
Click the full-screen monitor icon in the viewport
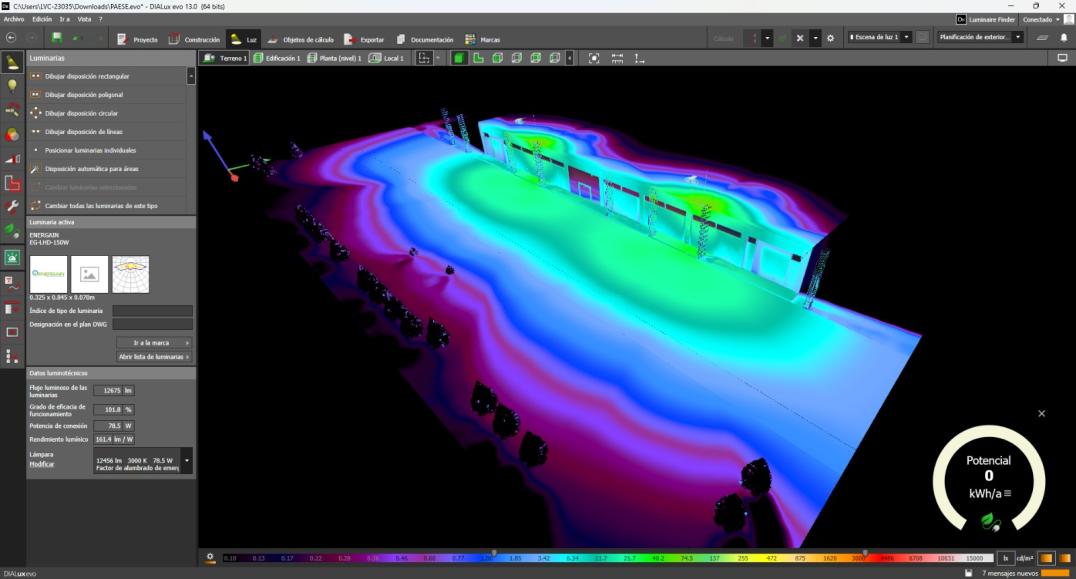coord(1062,58)
